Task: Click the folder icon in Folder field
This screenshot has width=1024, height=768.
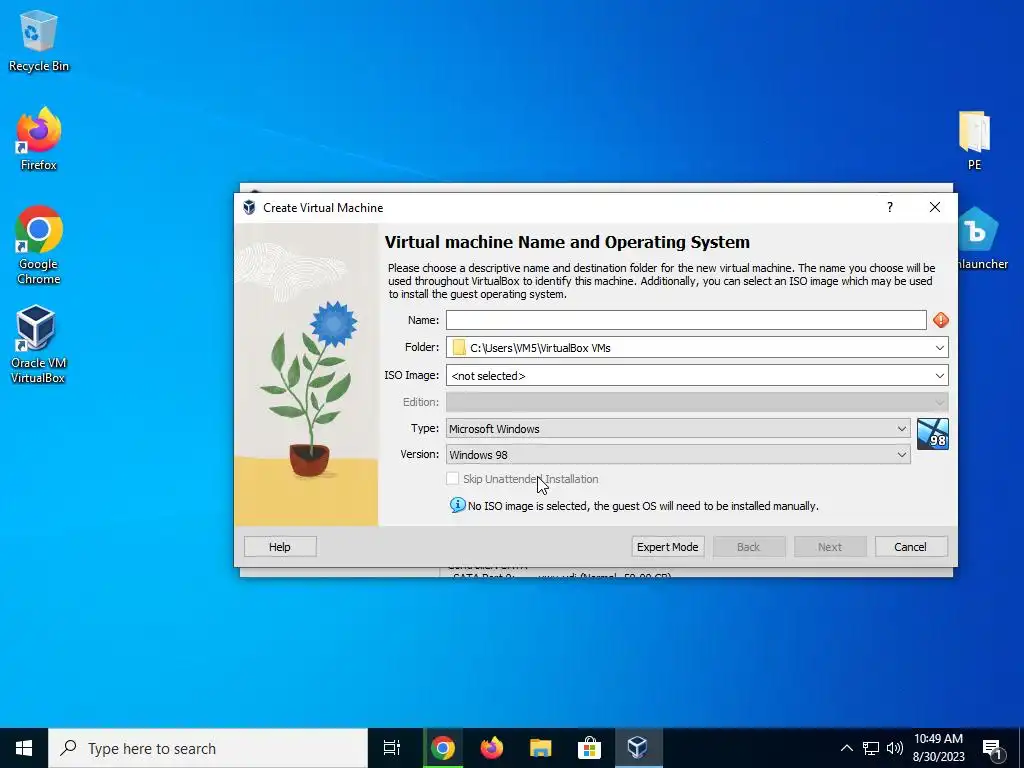Action: (x=459, y=347)
